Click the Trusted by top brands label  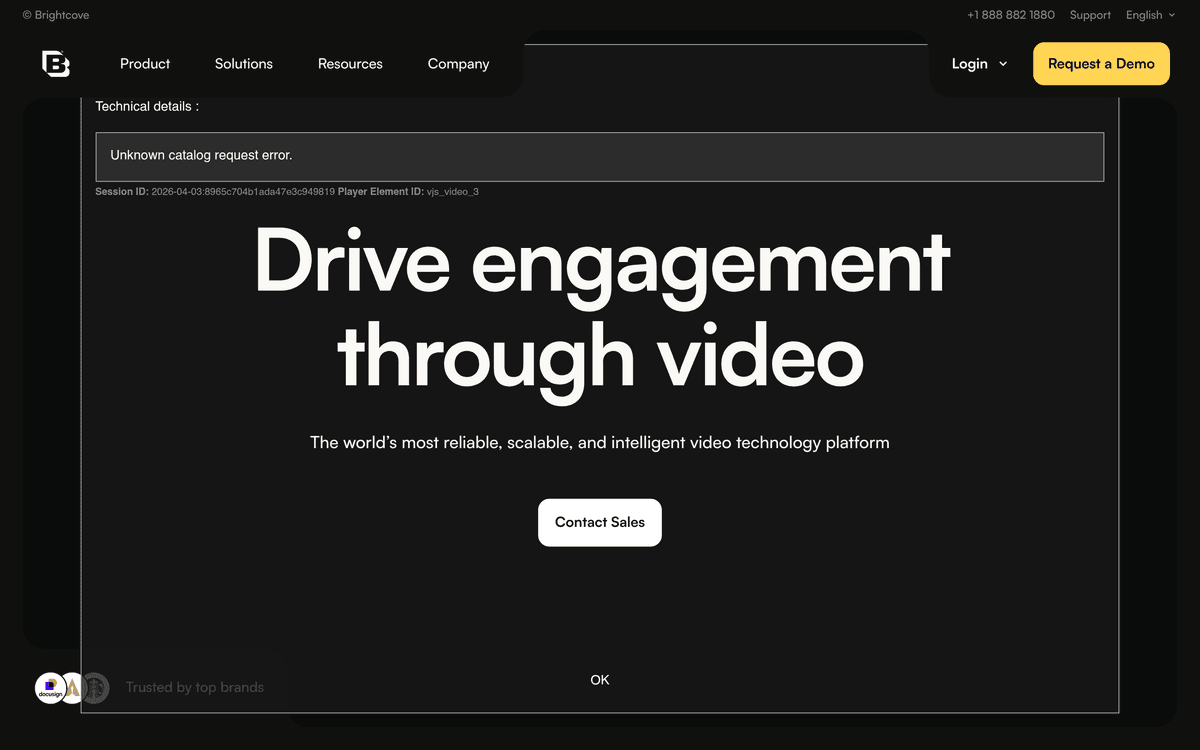pos(194,687)
